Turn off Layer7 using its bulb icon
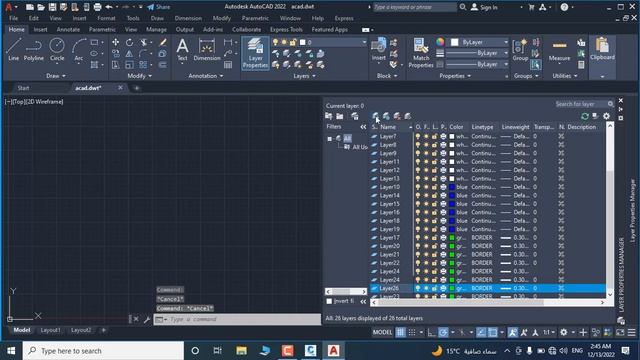The height and width of the screenshot is (360, 640). click(418, 136)
